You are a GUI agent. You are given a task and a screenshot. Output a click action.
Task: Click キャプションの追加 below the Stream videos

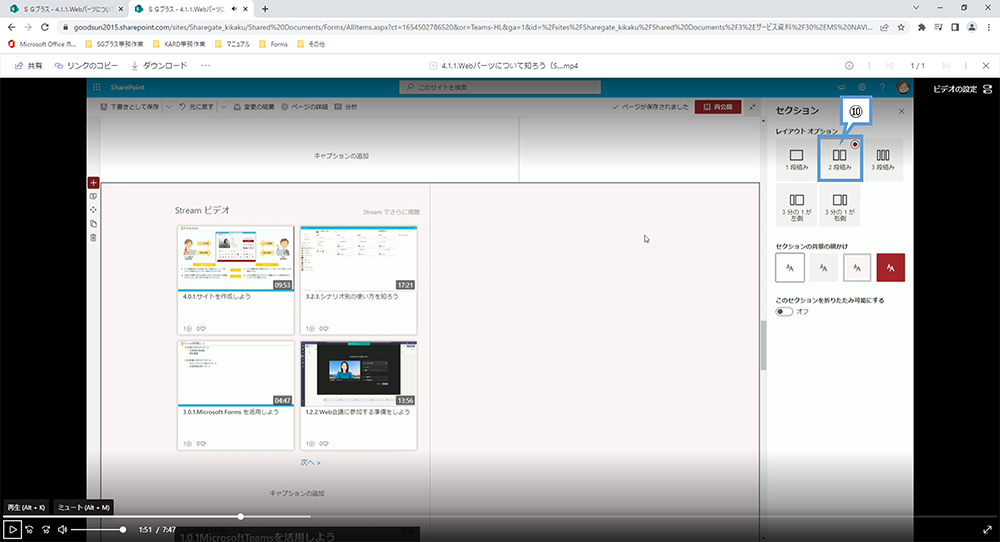coord(297,494)
